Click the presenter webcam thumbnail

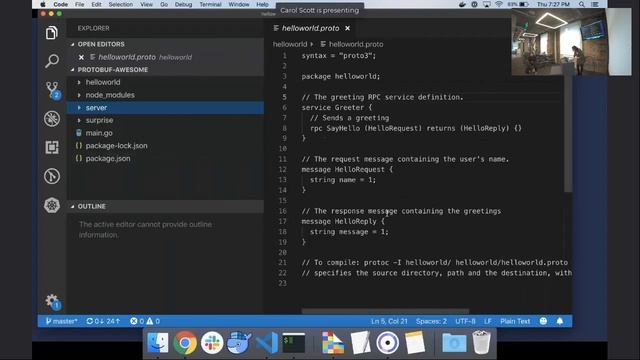(571, 42)
